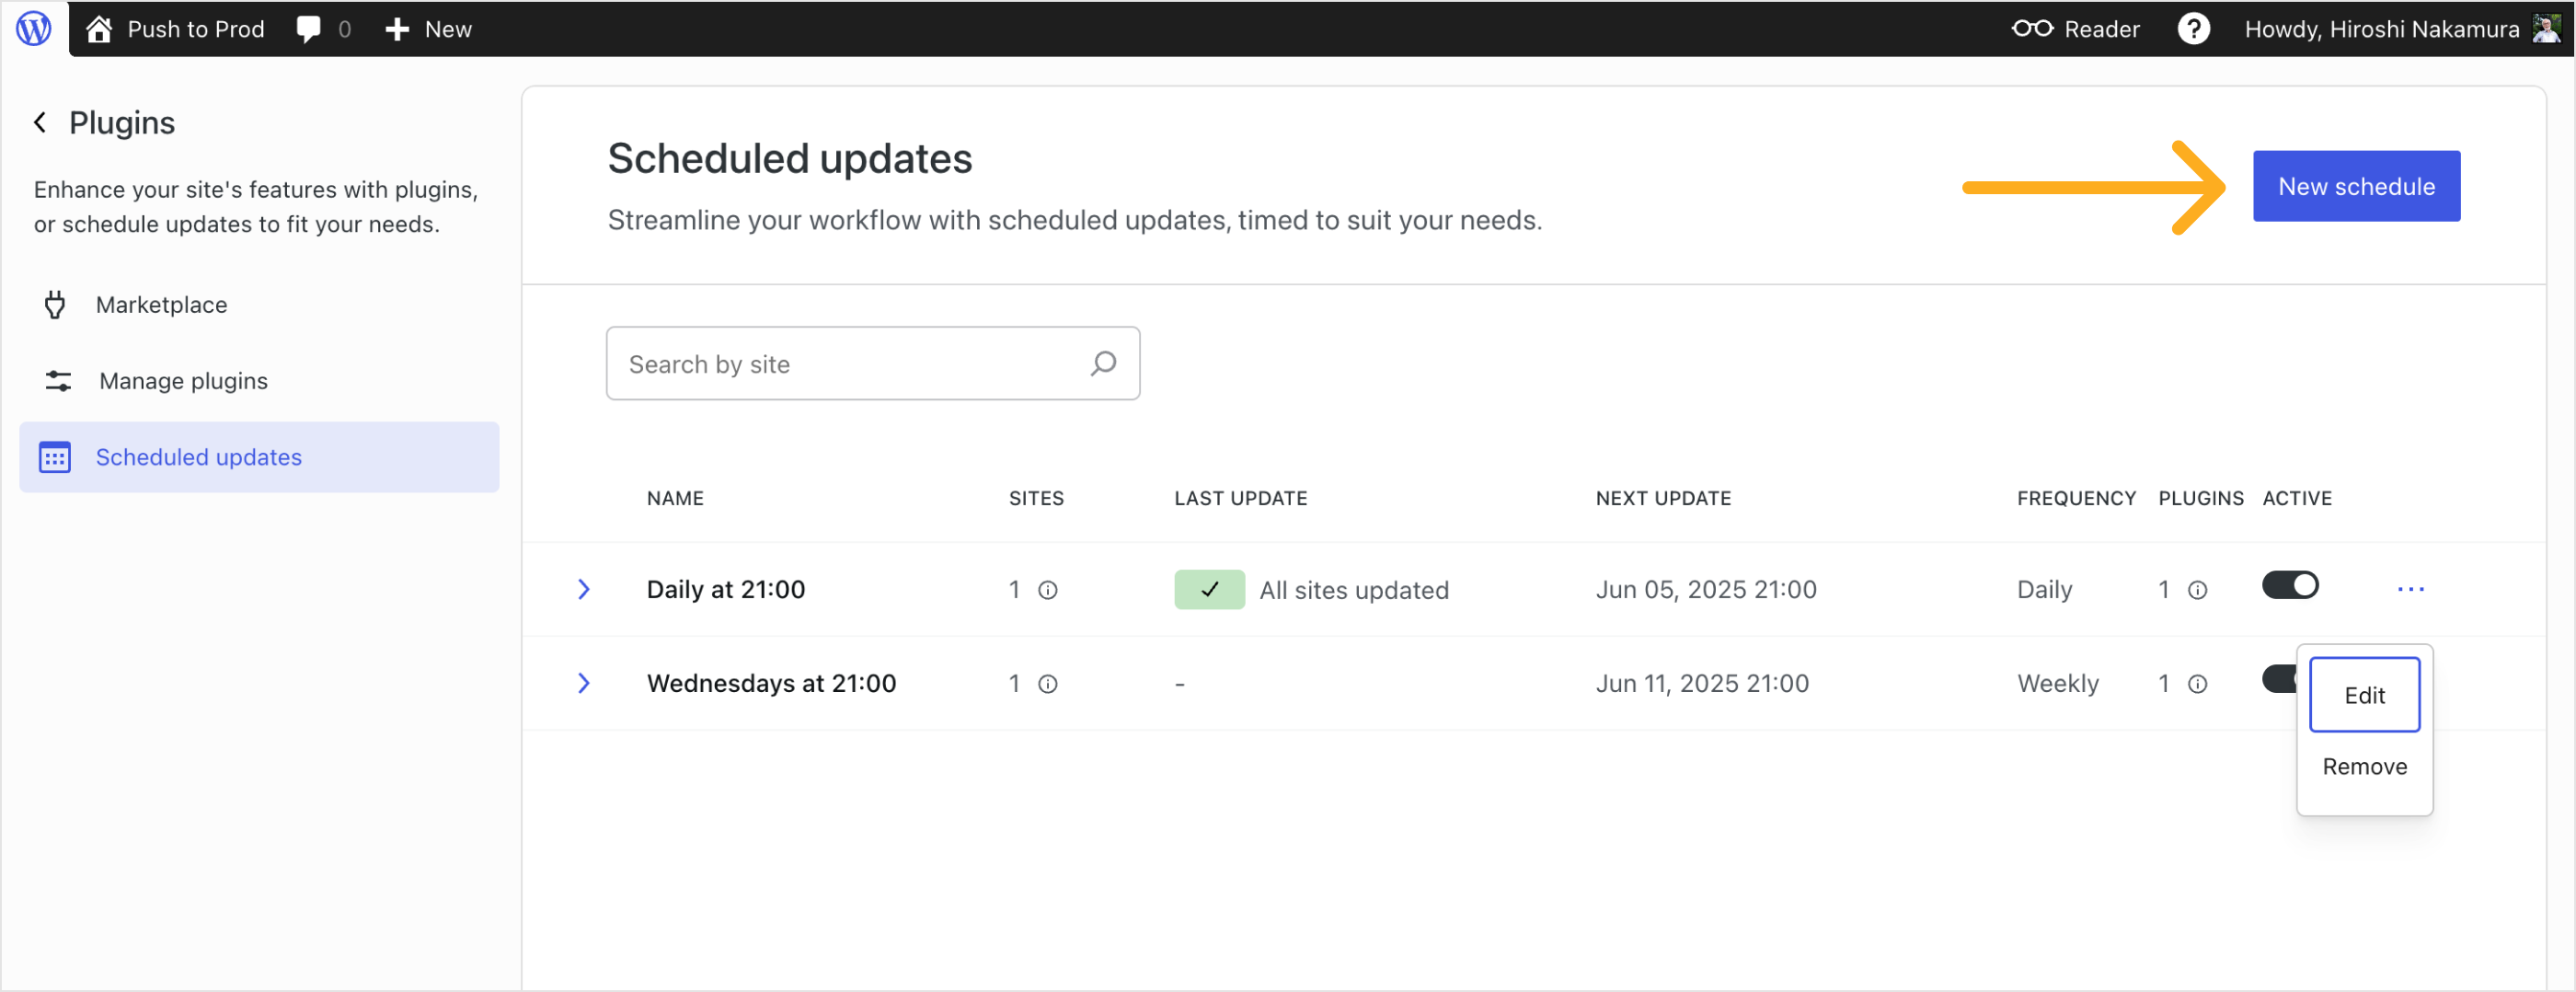This screenshot has height=992, width=2576.
Task: Click sites info icon for Wednesdays schedule
Action: coord(1047,684)
